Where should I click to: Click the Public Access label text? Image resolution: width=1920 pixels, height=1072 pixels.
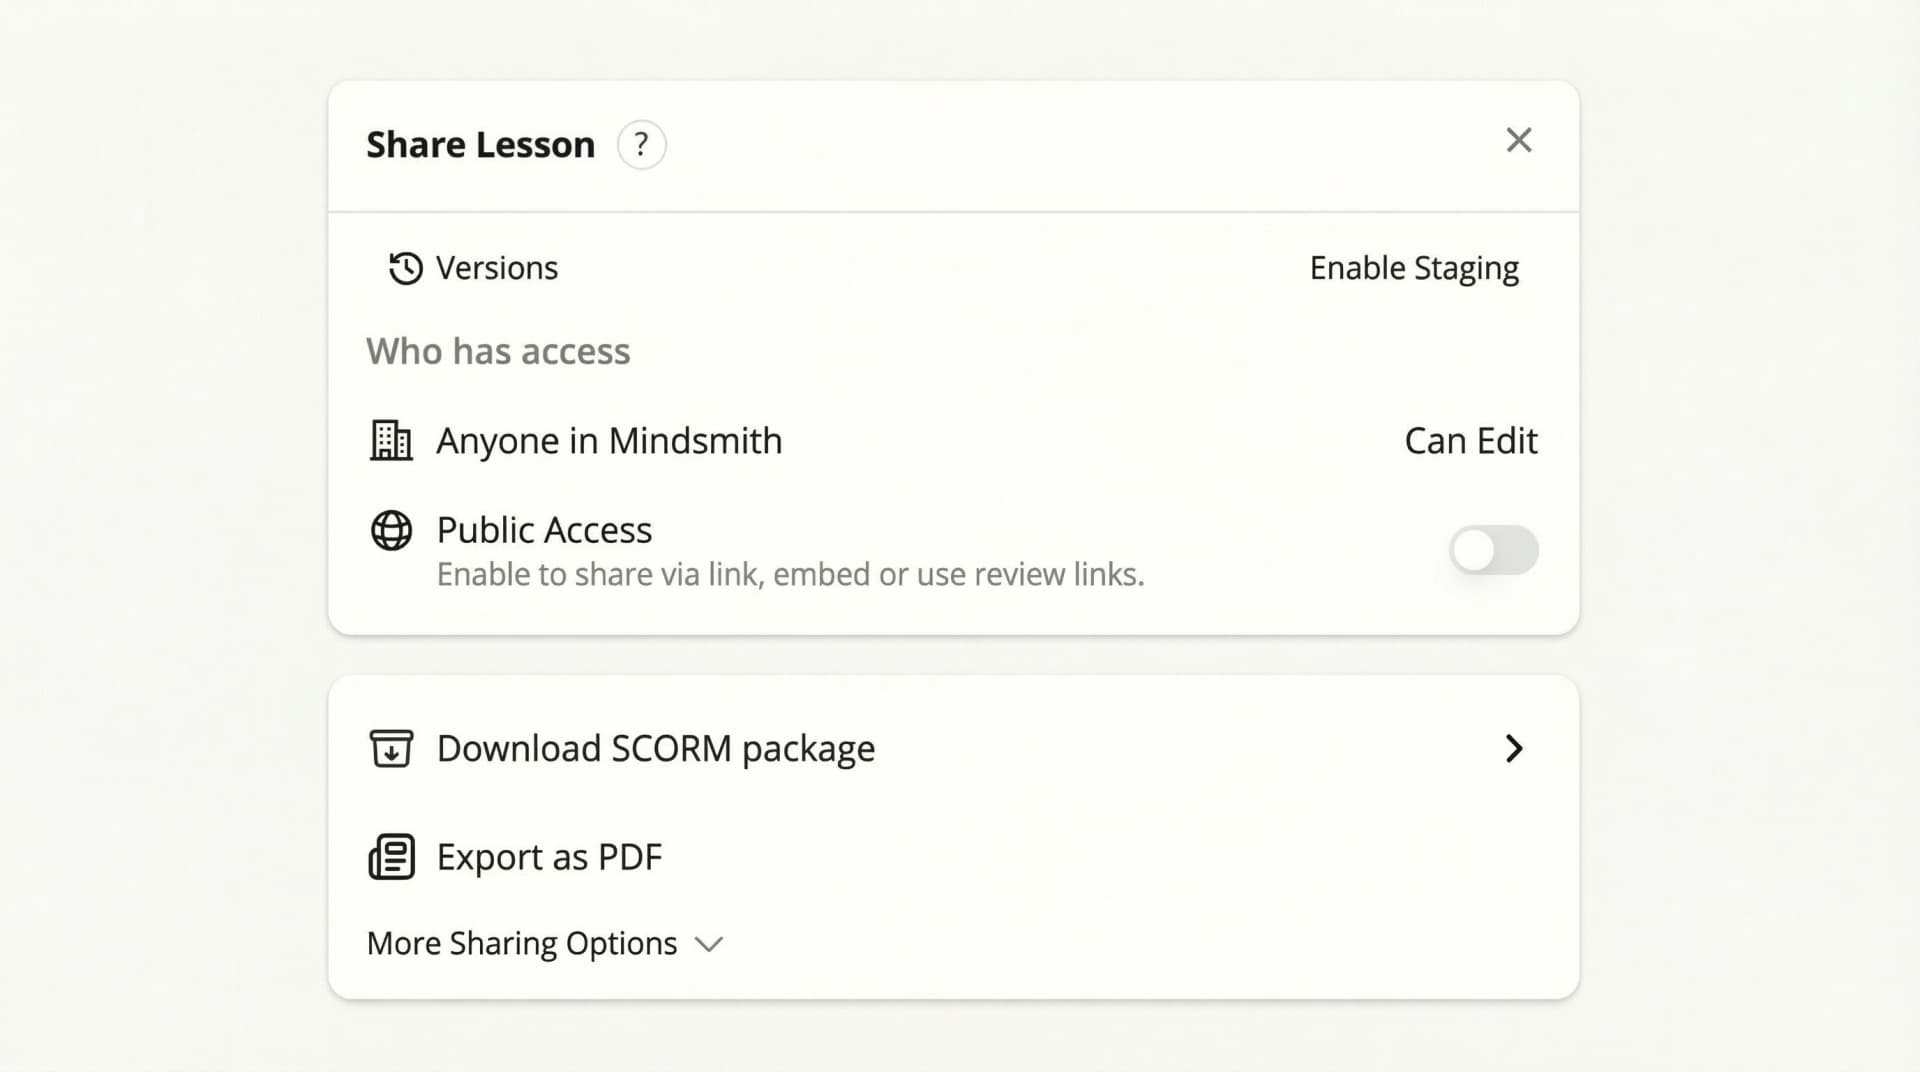pyautogui.click(x=544, y=530)
